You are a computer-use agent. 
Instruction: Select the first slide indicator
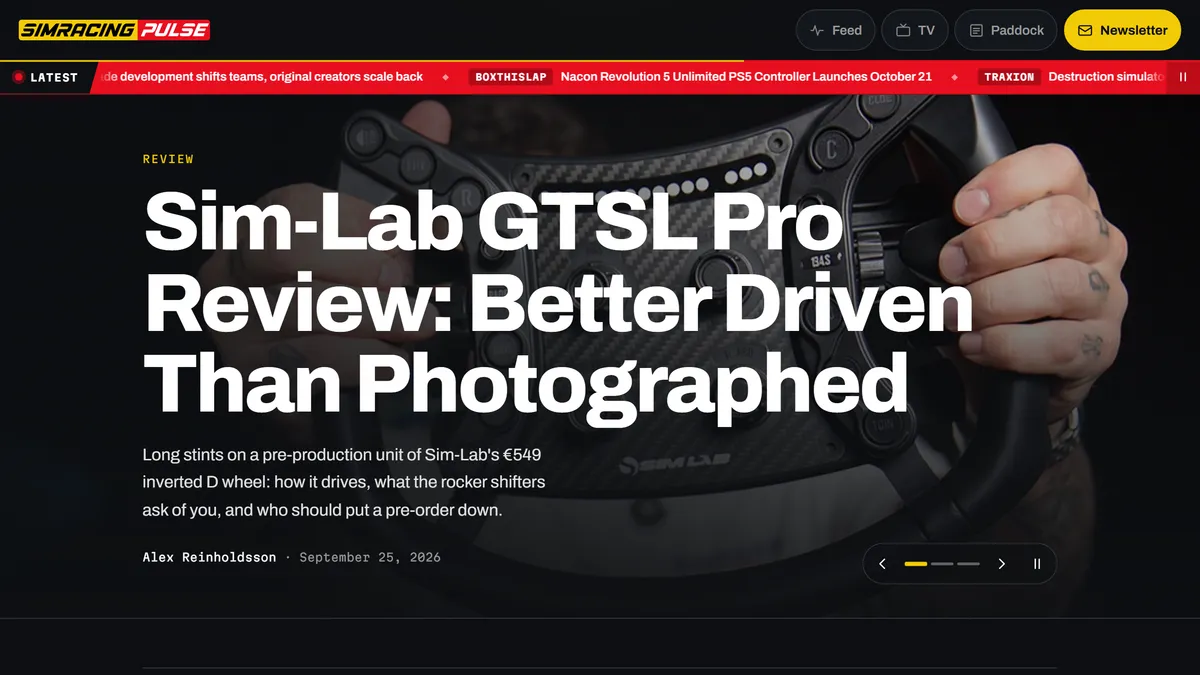pos(916,564)
